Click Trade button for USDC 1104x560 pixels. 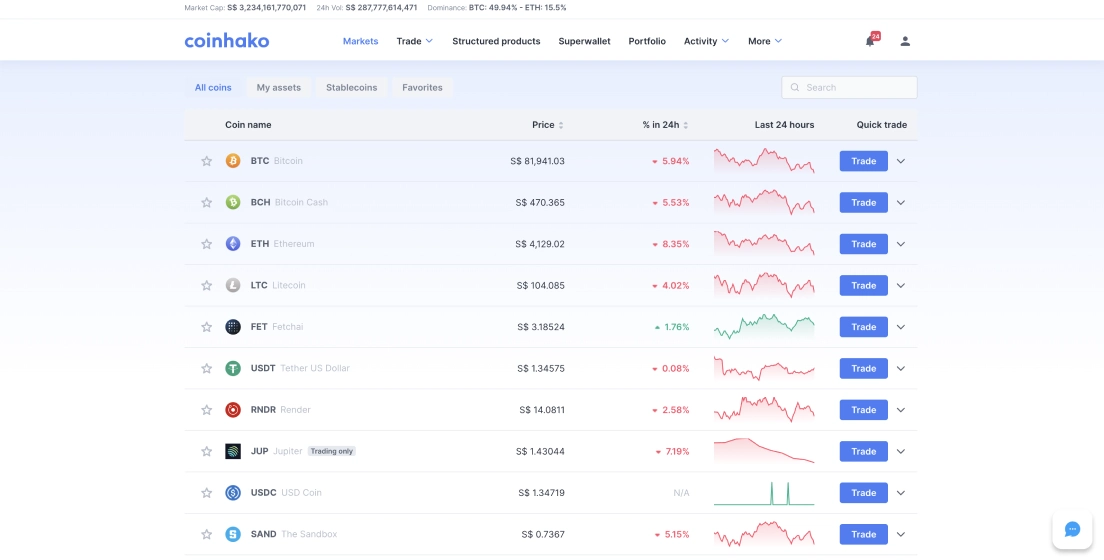(x=863, y=493)
